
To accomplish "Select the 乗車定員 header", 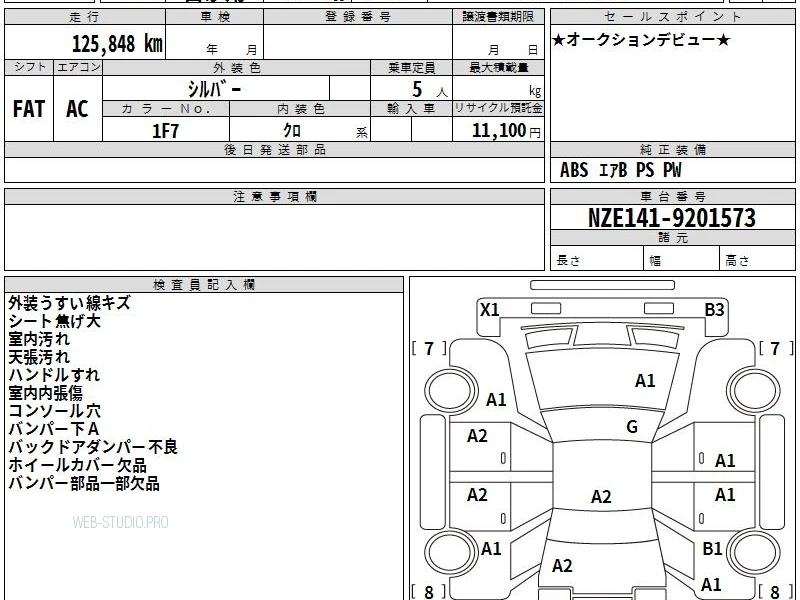I will click(x=411, y=67).
